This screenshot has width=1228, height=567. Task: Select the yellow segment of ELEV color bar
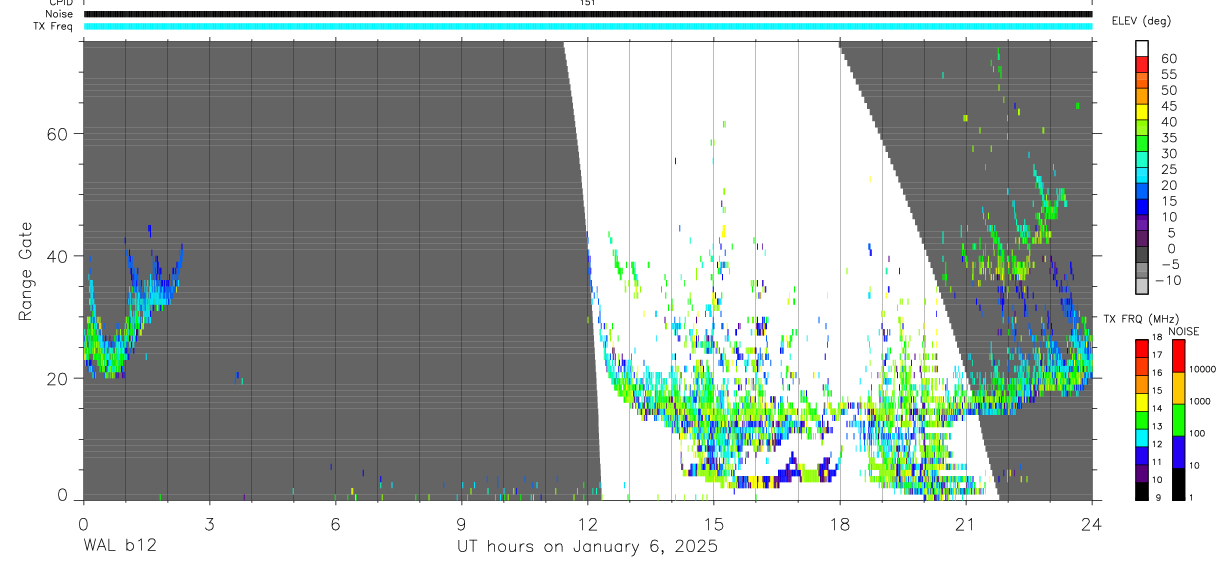pos(1142,112)
